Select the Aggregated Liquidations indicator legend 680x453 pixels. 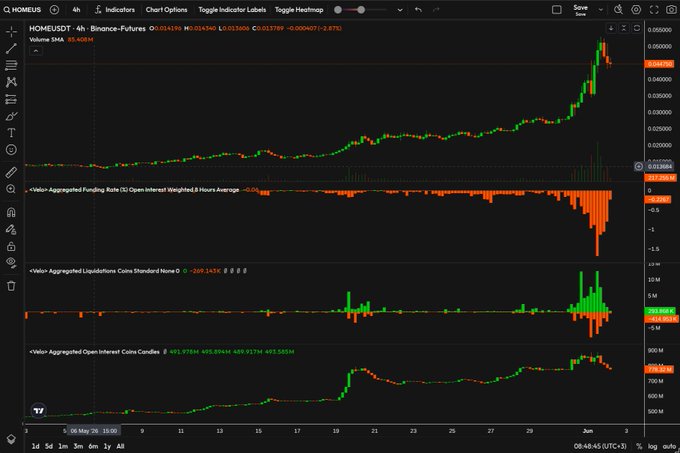104,271
